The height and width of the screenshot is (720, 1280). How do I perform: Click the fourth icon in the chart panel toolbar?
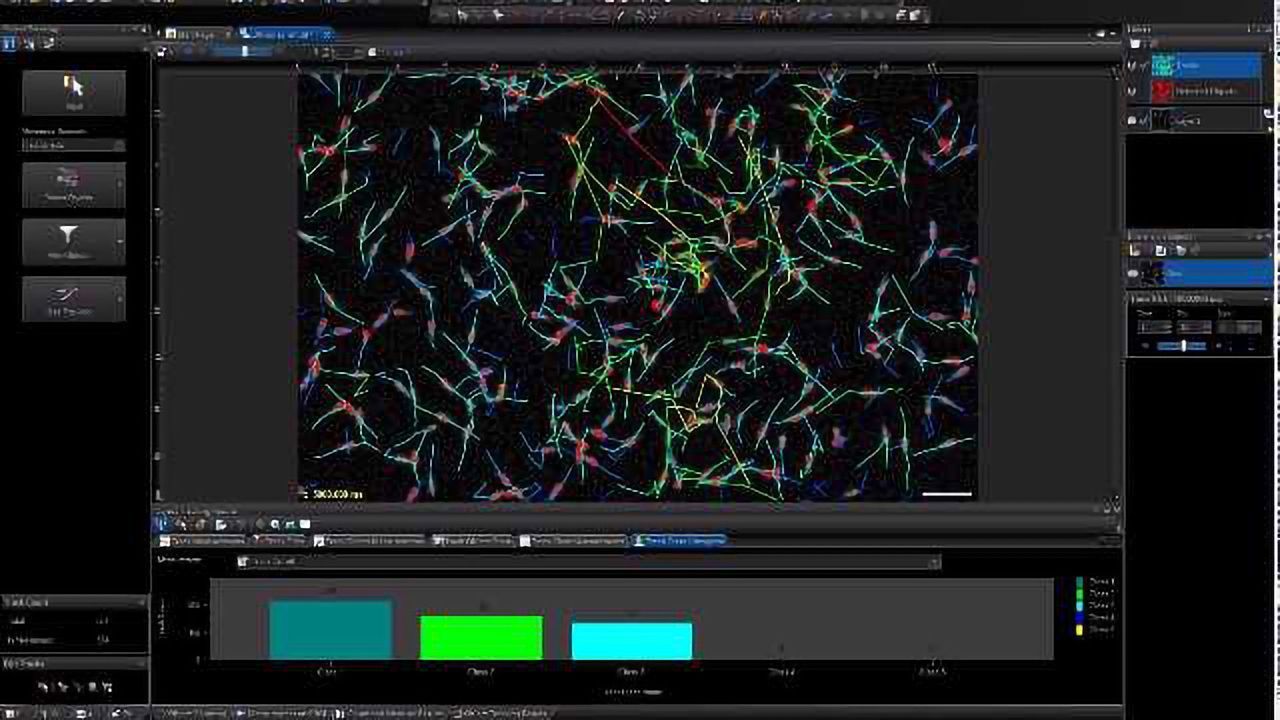(221, 523)
